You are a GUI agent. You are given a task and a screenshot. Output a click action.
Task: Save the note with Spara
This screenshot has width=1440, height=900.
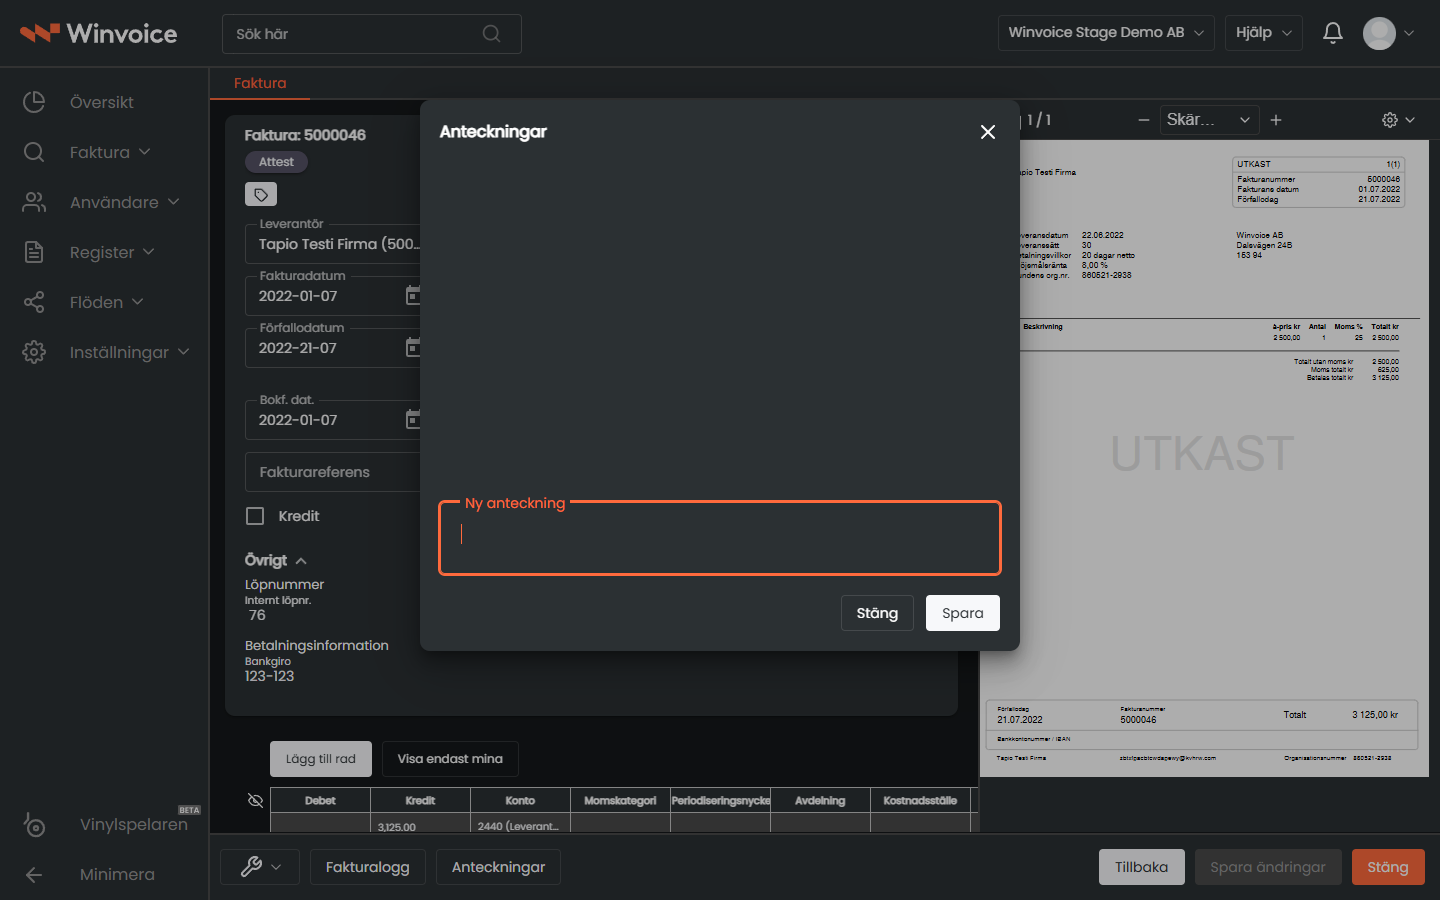coord(963,613)
